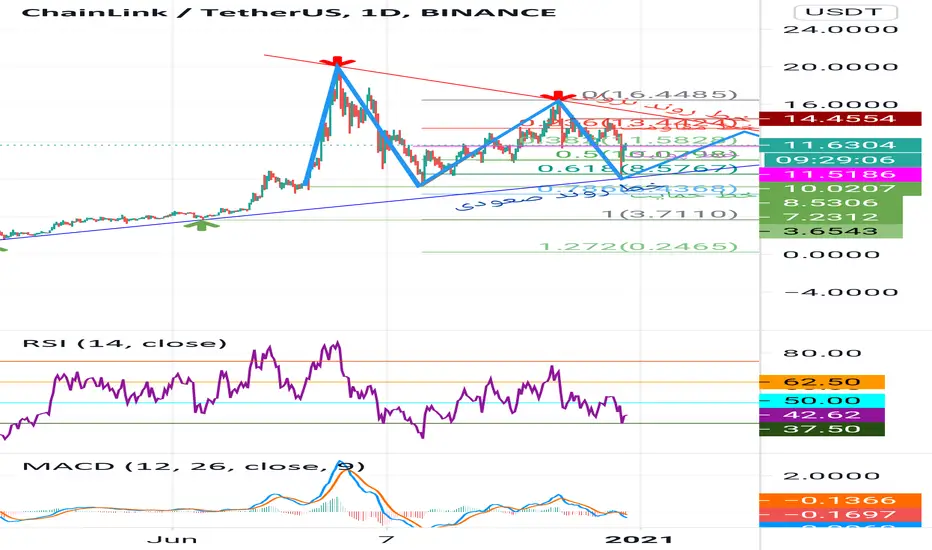Click the green up arrow on the trendline
932x550 pixels.
(x=201, y=225)
